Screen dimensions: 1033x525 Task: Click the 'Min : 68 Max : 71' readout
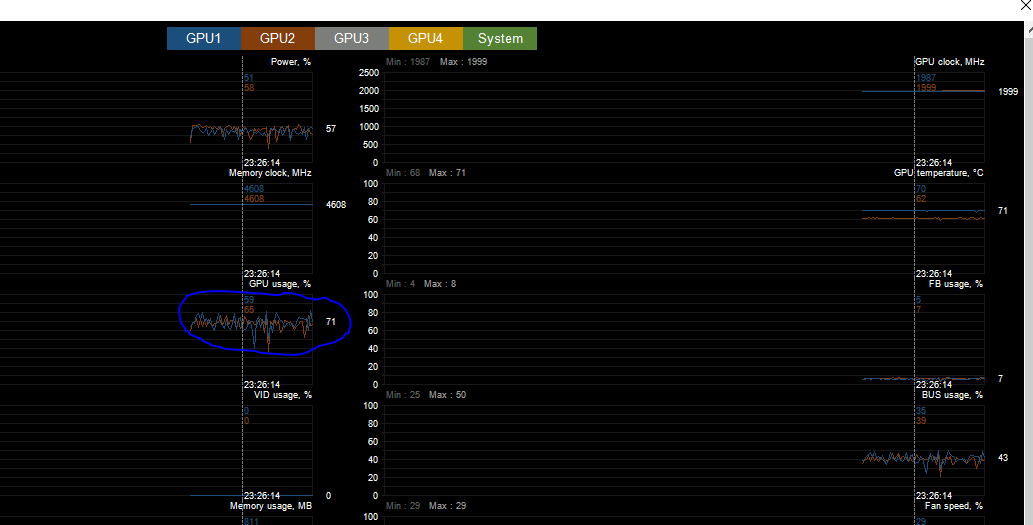pyautogui.click(x=426, y=173)
